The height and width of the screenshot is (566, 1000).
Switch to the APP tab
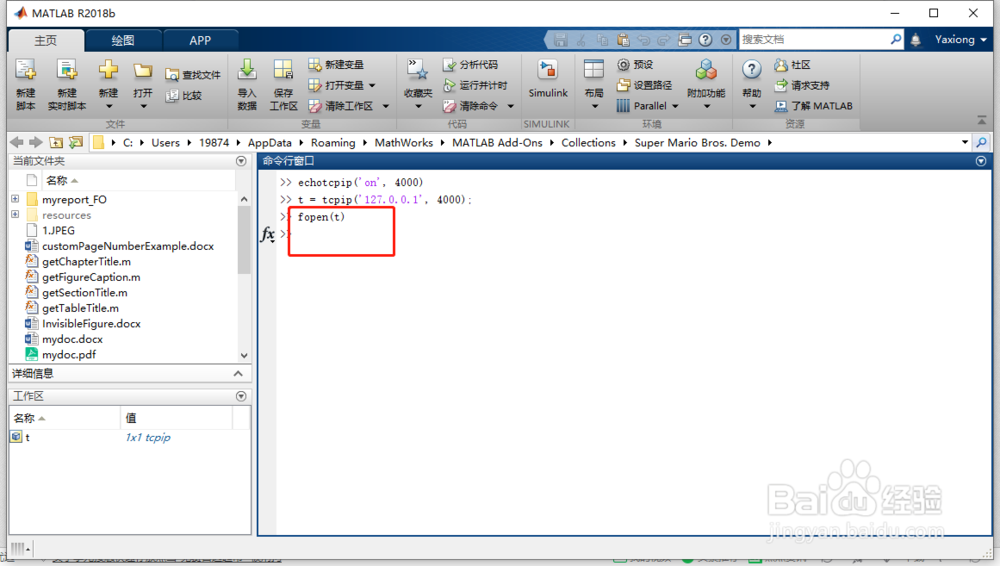pyautogui.click(x=200, y=40)
